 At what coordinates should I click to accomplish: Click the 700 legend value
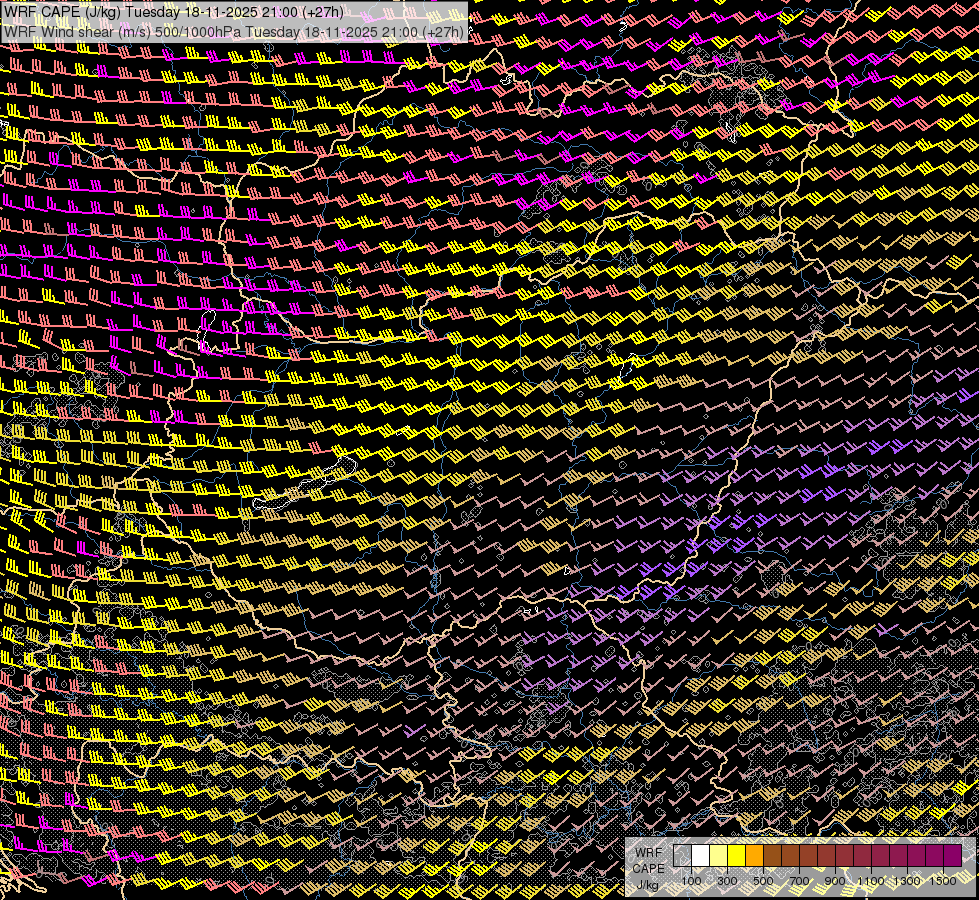(799, 881)
